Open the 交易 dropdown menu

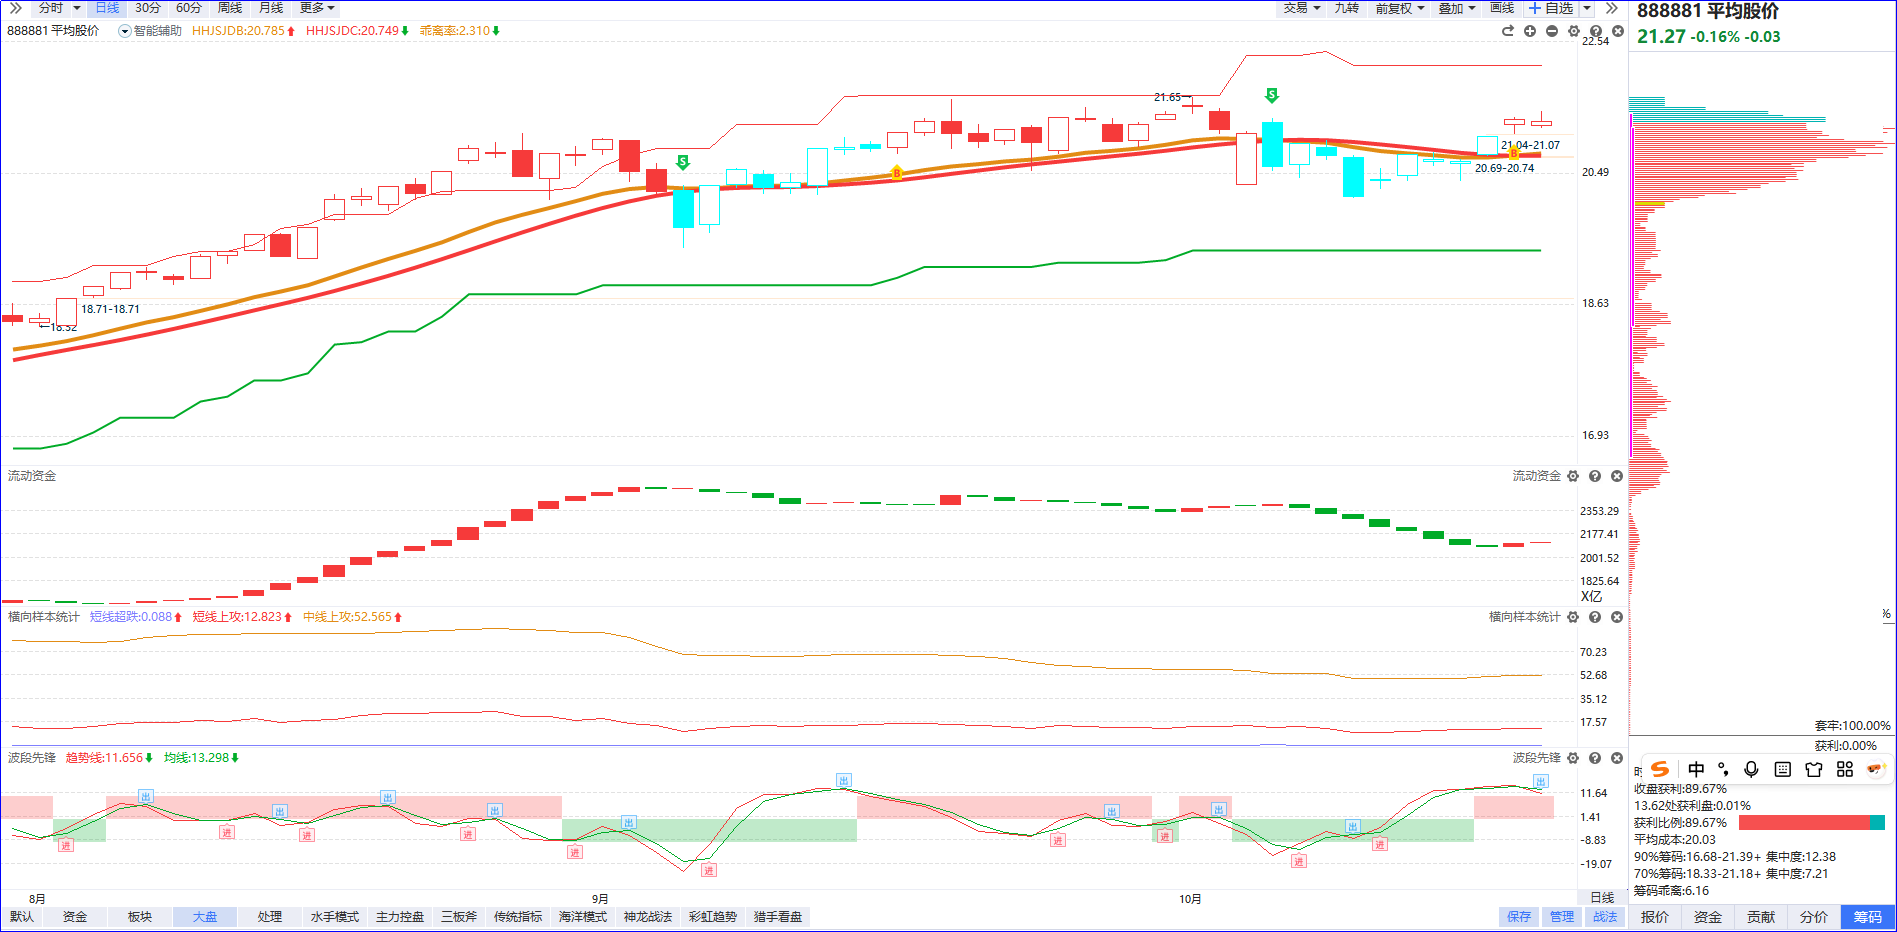1302,8
